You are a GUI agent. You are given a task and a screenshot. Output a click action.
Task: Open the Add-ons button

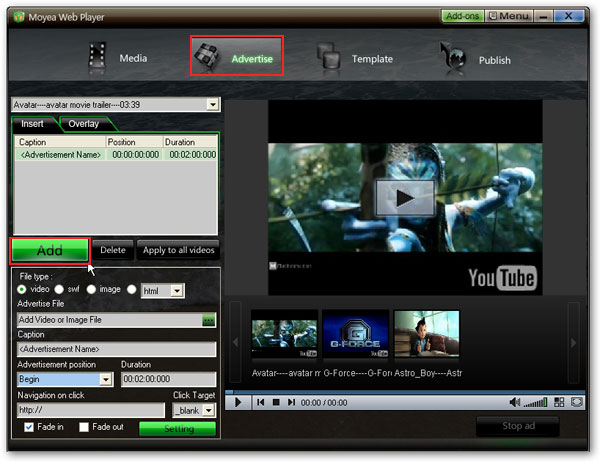coord(462,16)
